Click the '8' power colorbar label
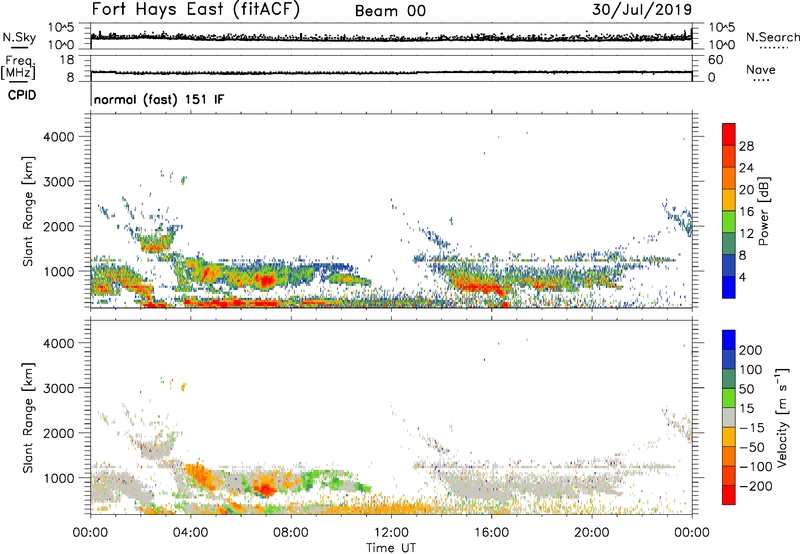Image resolution: width=800 pixels, height=554 pixels. [742, 255]
